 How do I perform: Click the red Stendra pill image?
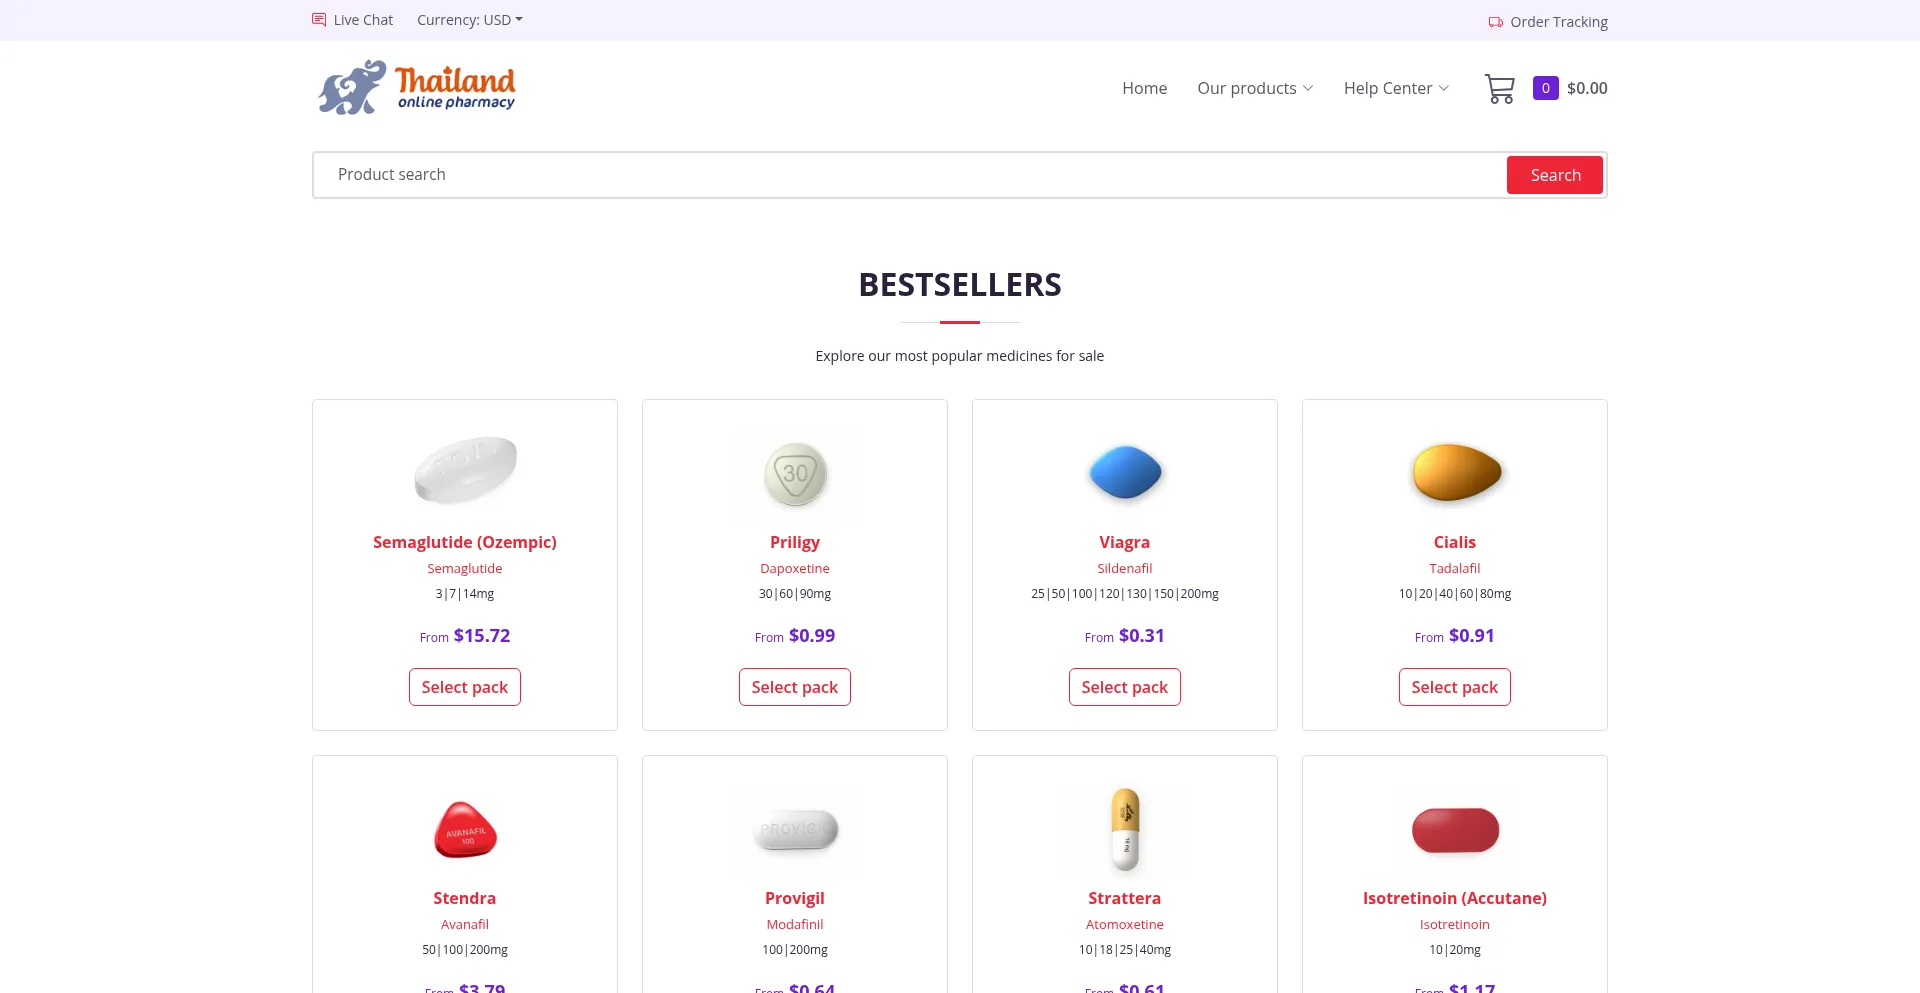click(465, 830)
